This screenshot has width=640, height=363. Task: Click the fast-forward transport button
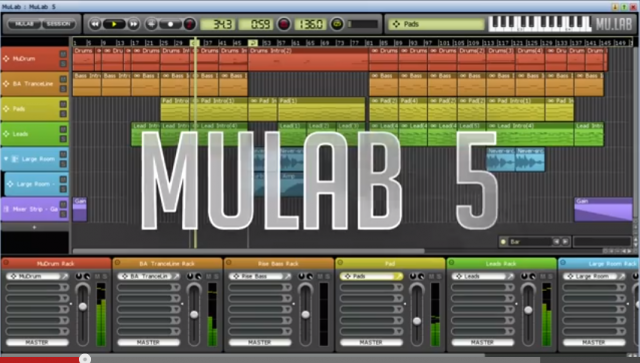coord(133,24)
